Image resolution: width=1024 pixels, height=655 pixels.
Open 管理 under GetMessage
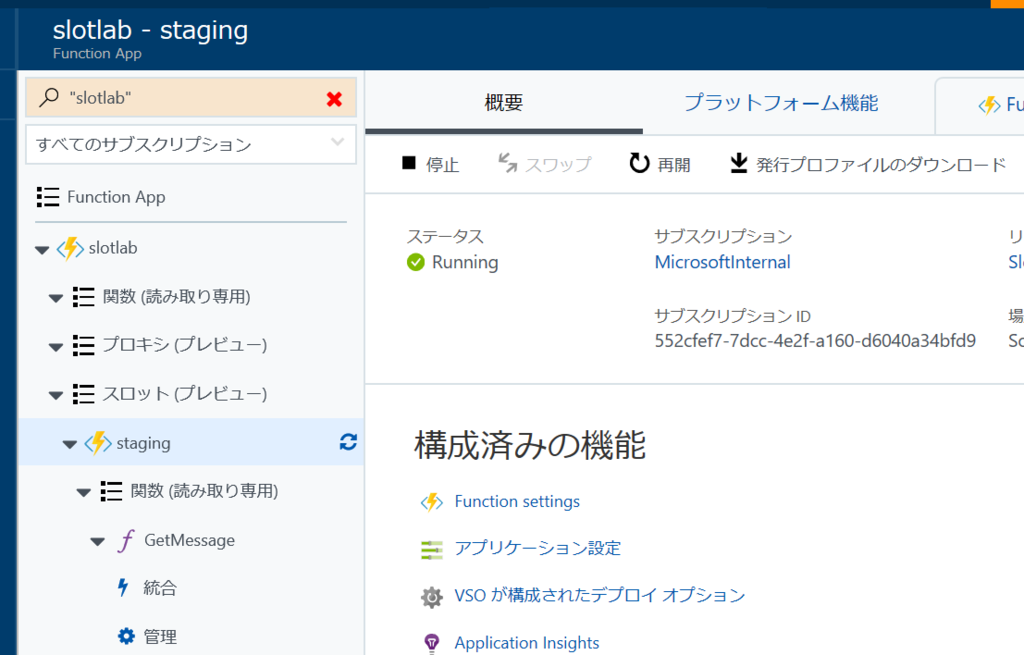point(160,637)
